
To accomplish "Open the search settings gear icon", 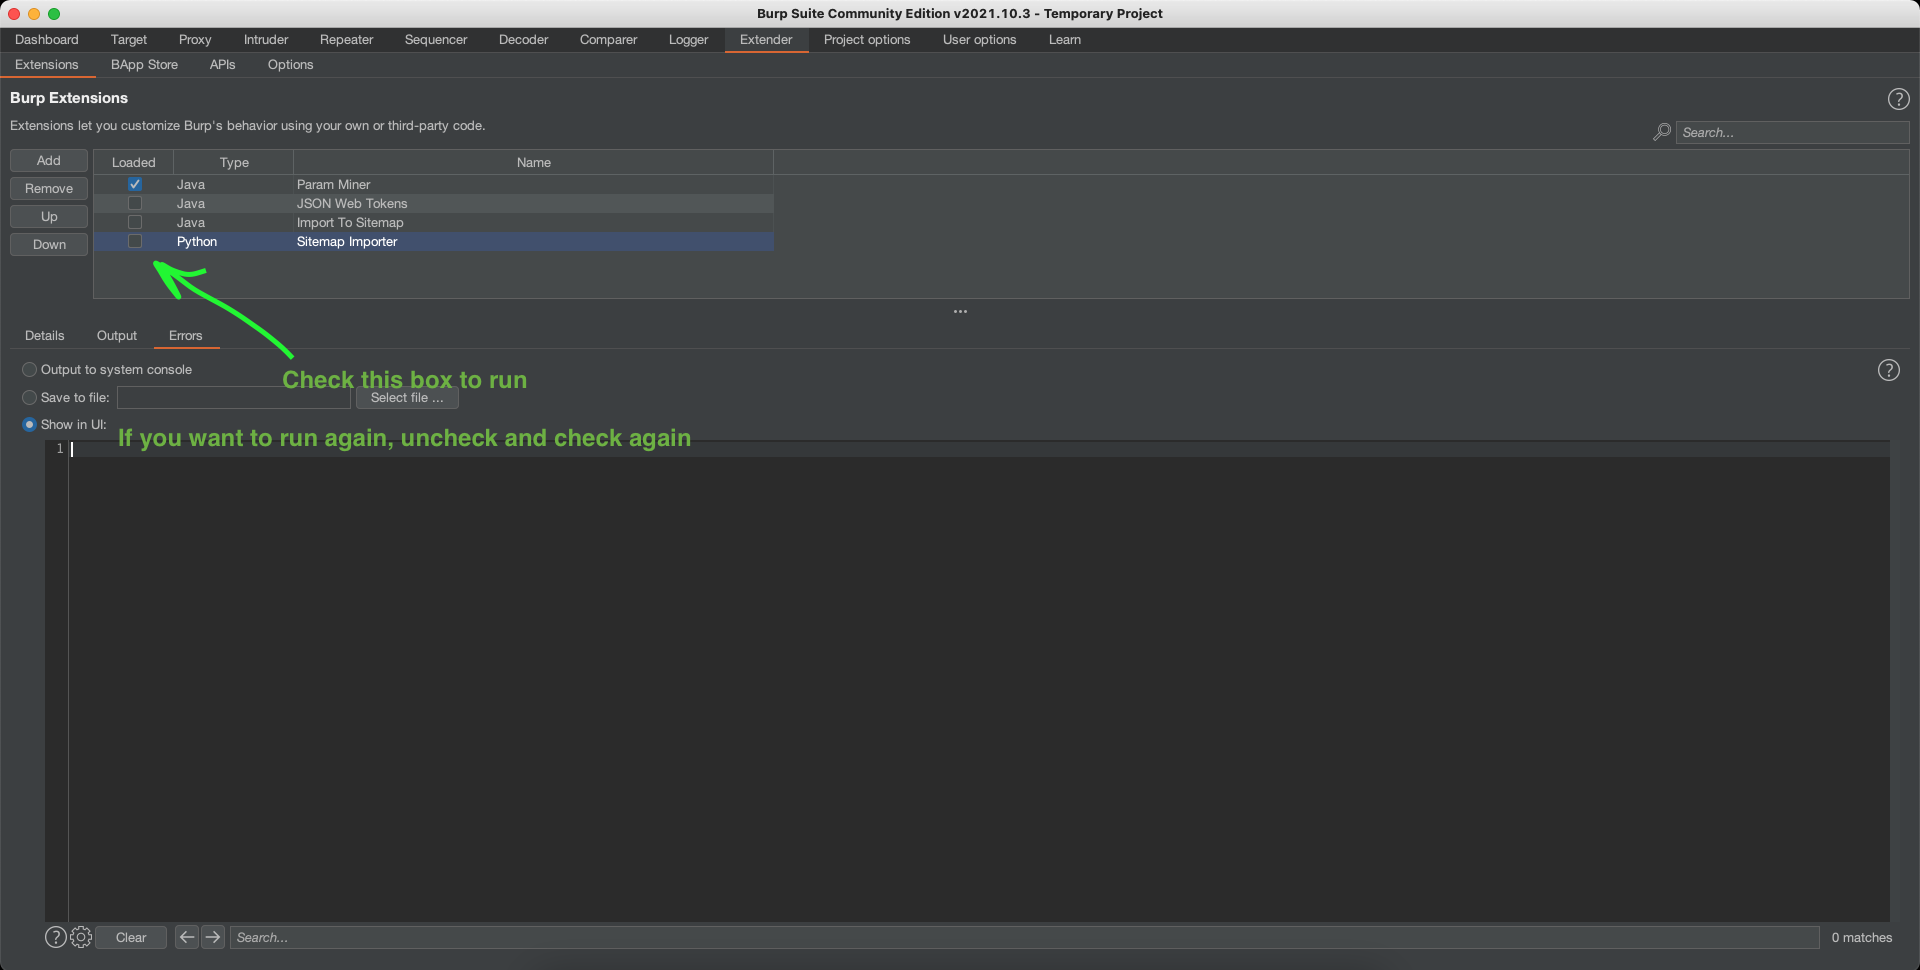I will tap(81, 937).
